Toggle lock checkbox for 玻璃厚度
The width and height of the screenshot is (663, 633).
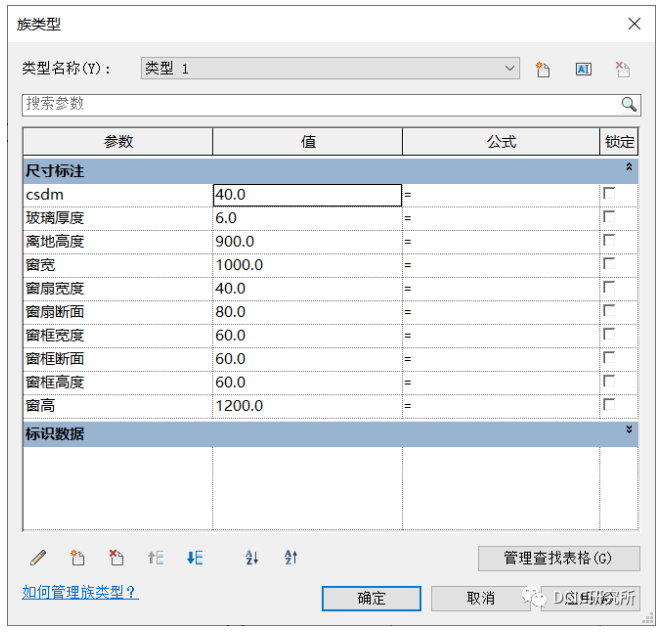pos(609,216)
